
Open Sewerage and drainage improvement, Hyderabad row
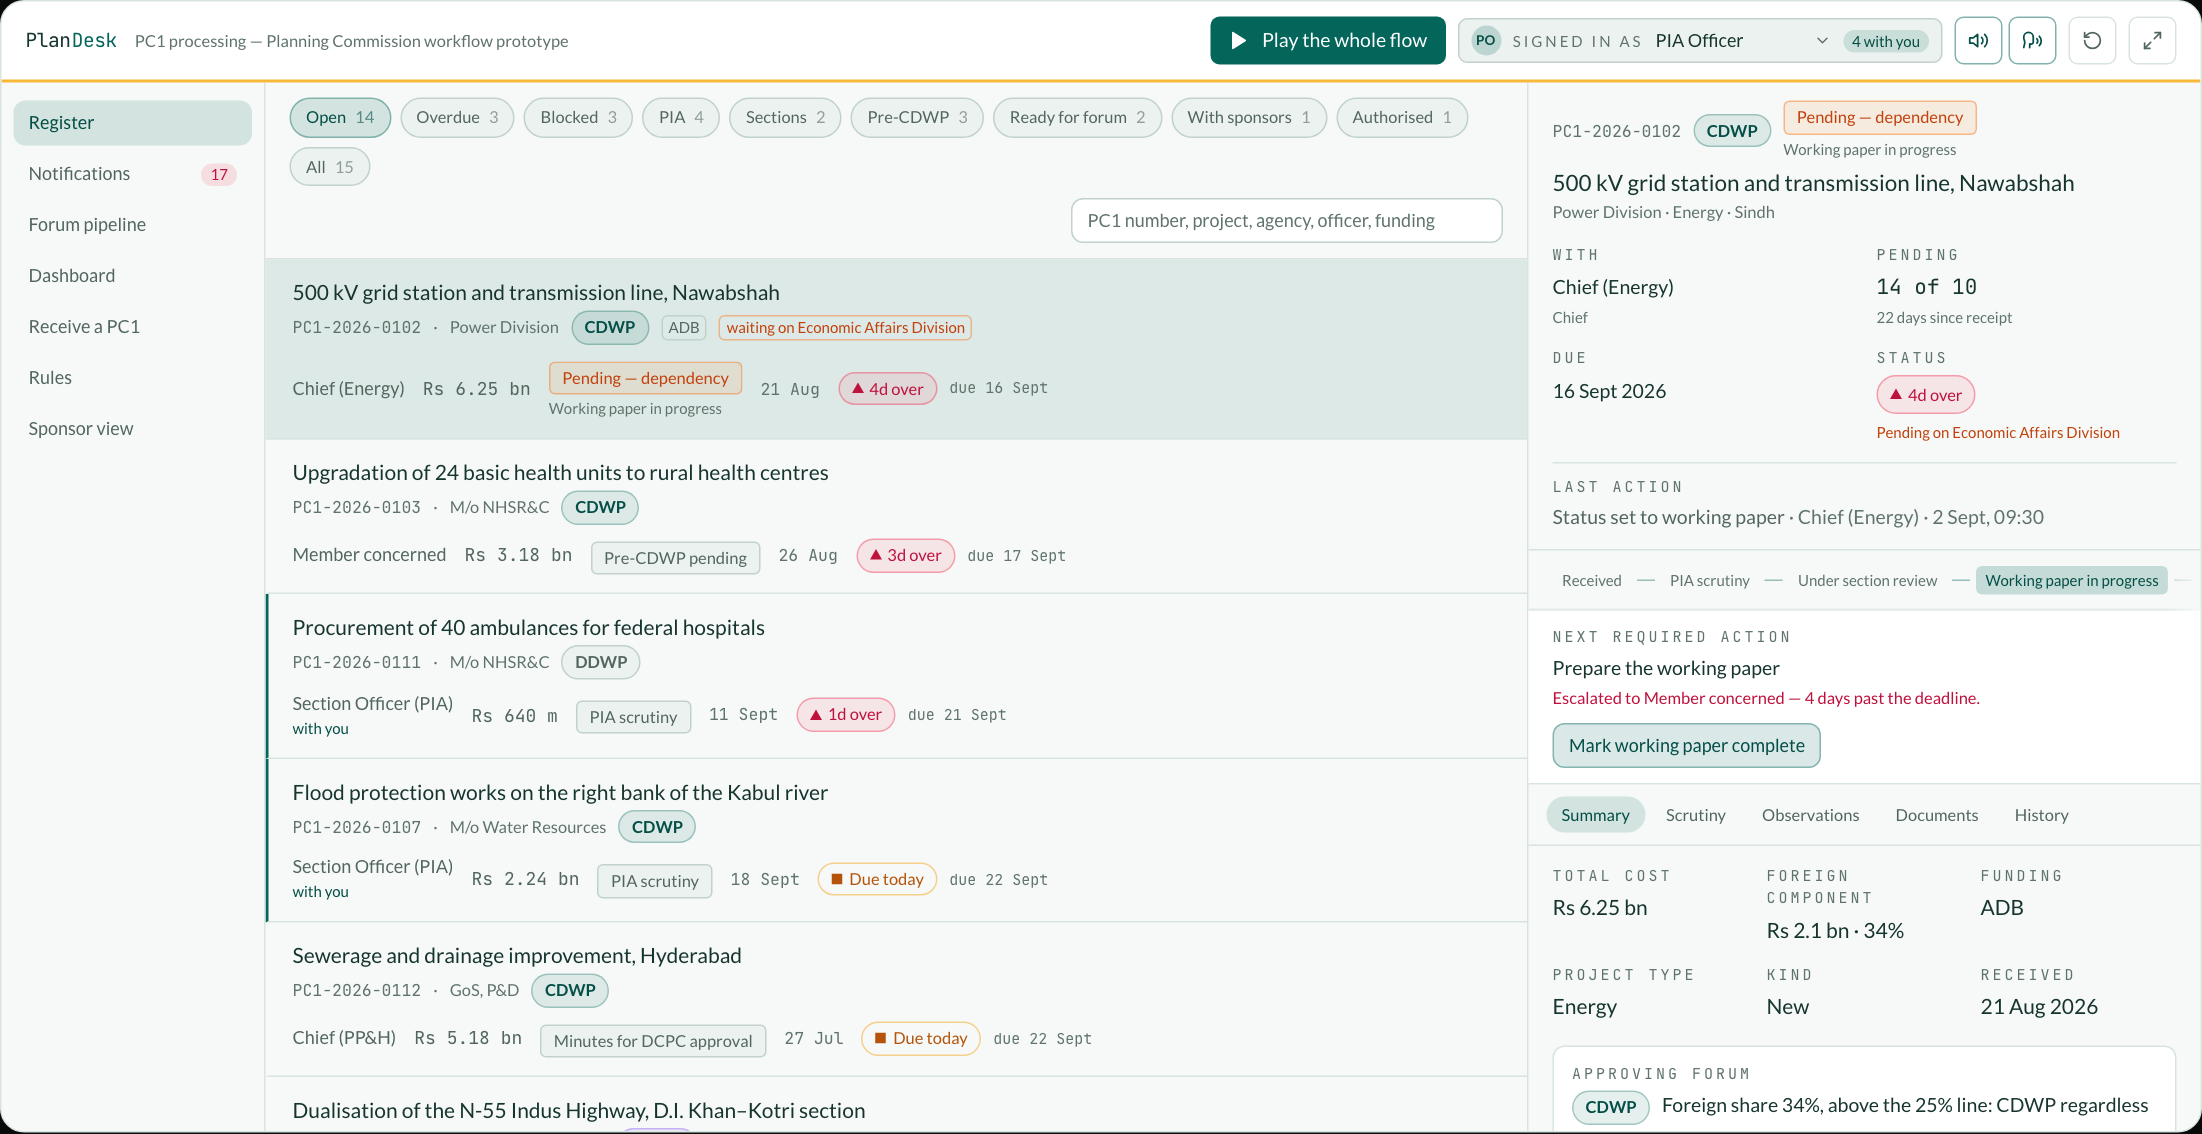click(895, 999)
